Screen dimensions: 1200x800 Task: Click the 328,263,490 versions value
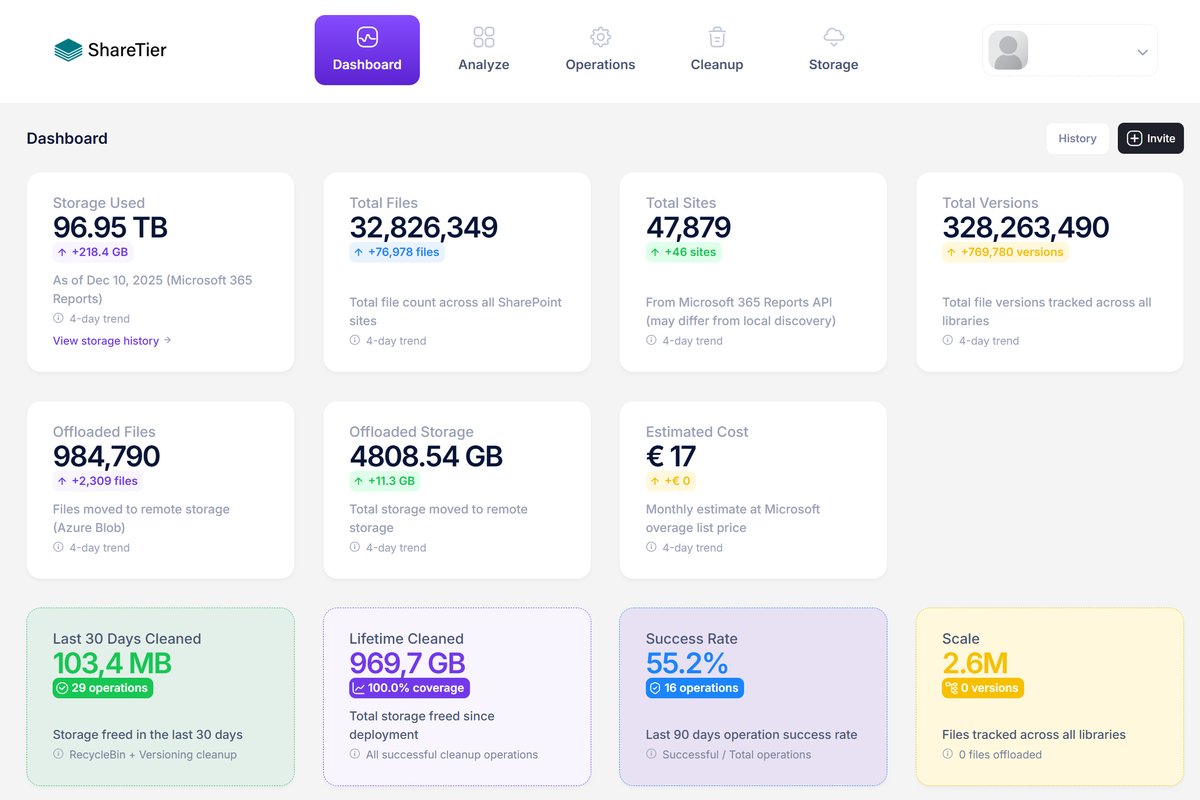pyautogui.click(x=1026, y=228)
